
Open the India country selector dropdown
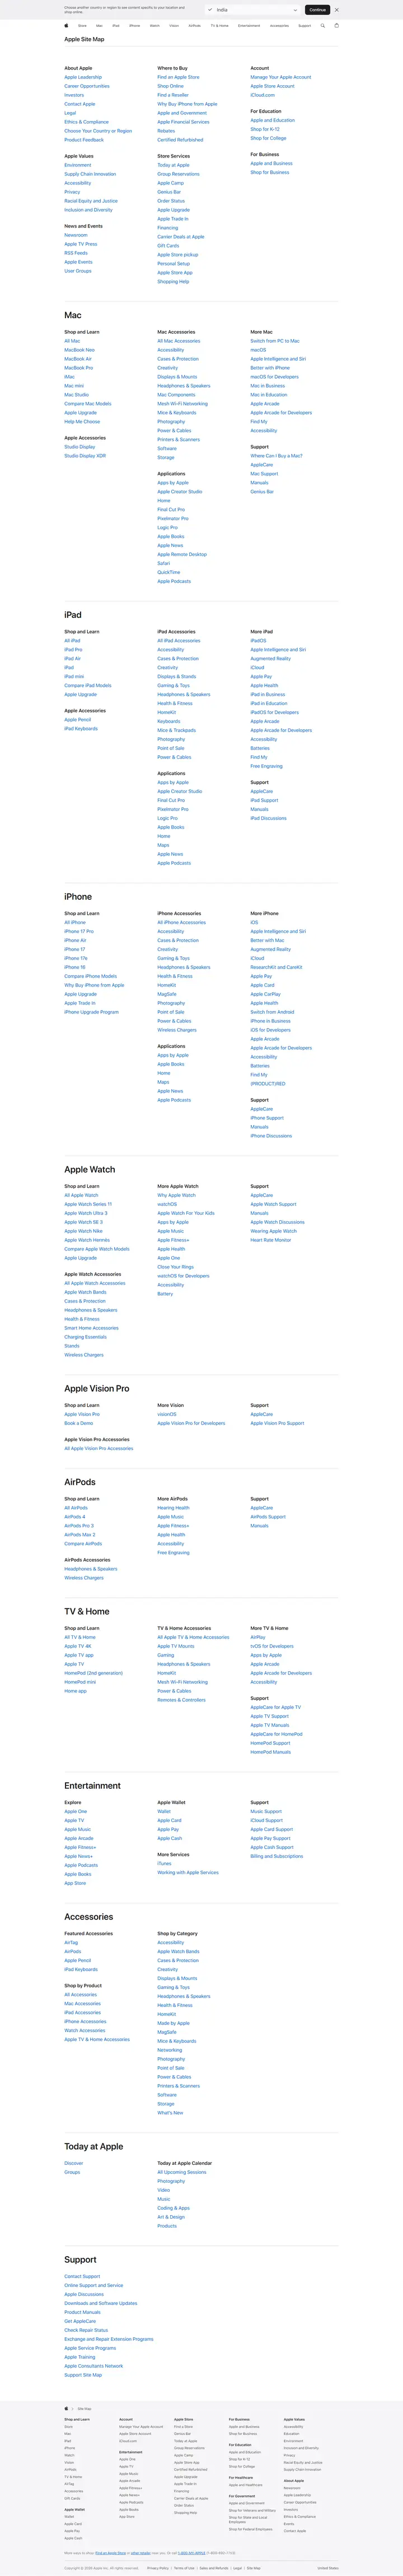click(x=253, y=10)
